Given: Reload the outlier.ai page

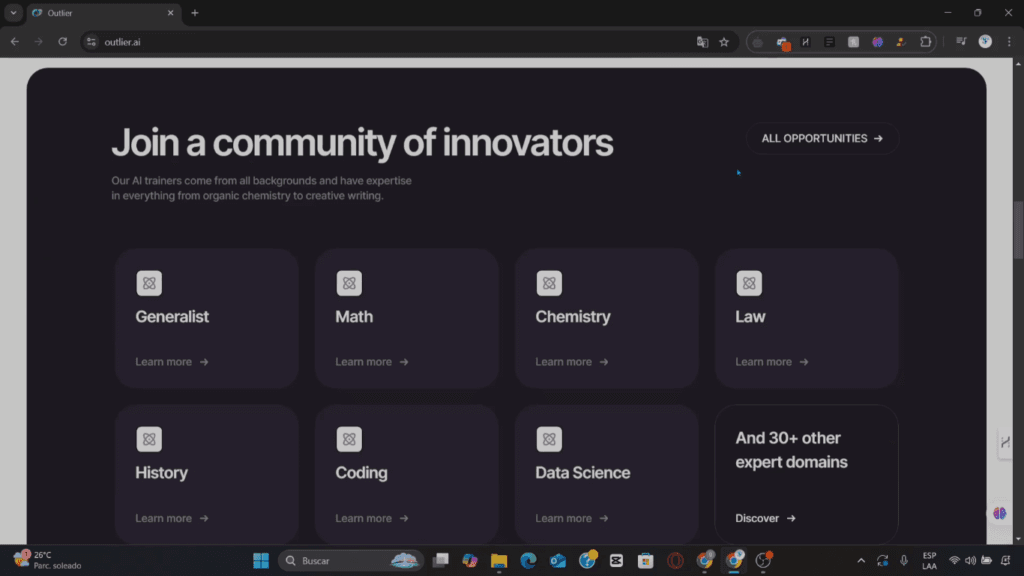Looking at the screenshot, I should pos(63,42).
